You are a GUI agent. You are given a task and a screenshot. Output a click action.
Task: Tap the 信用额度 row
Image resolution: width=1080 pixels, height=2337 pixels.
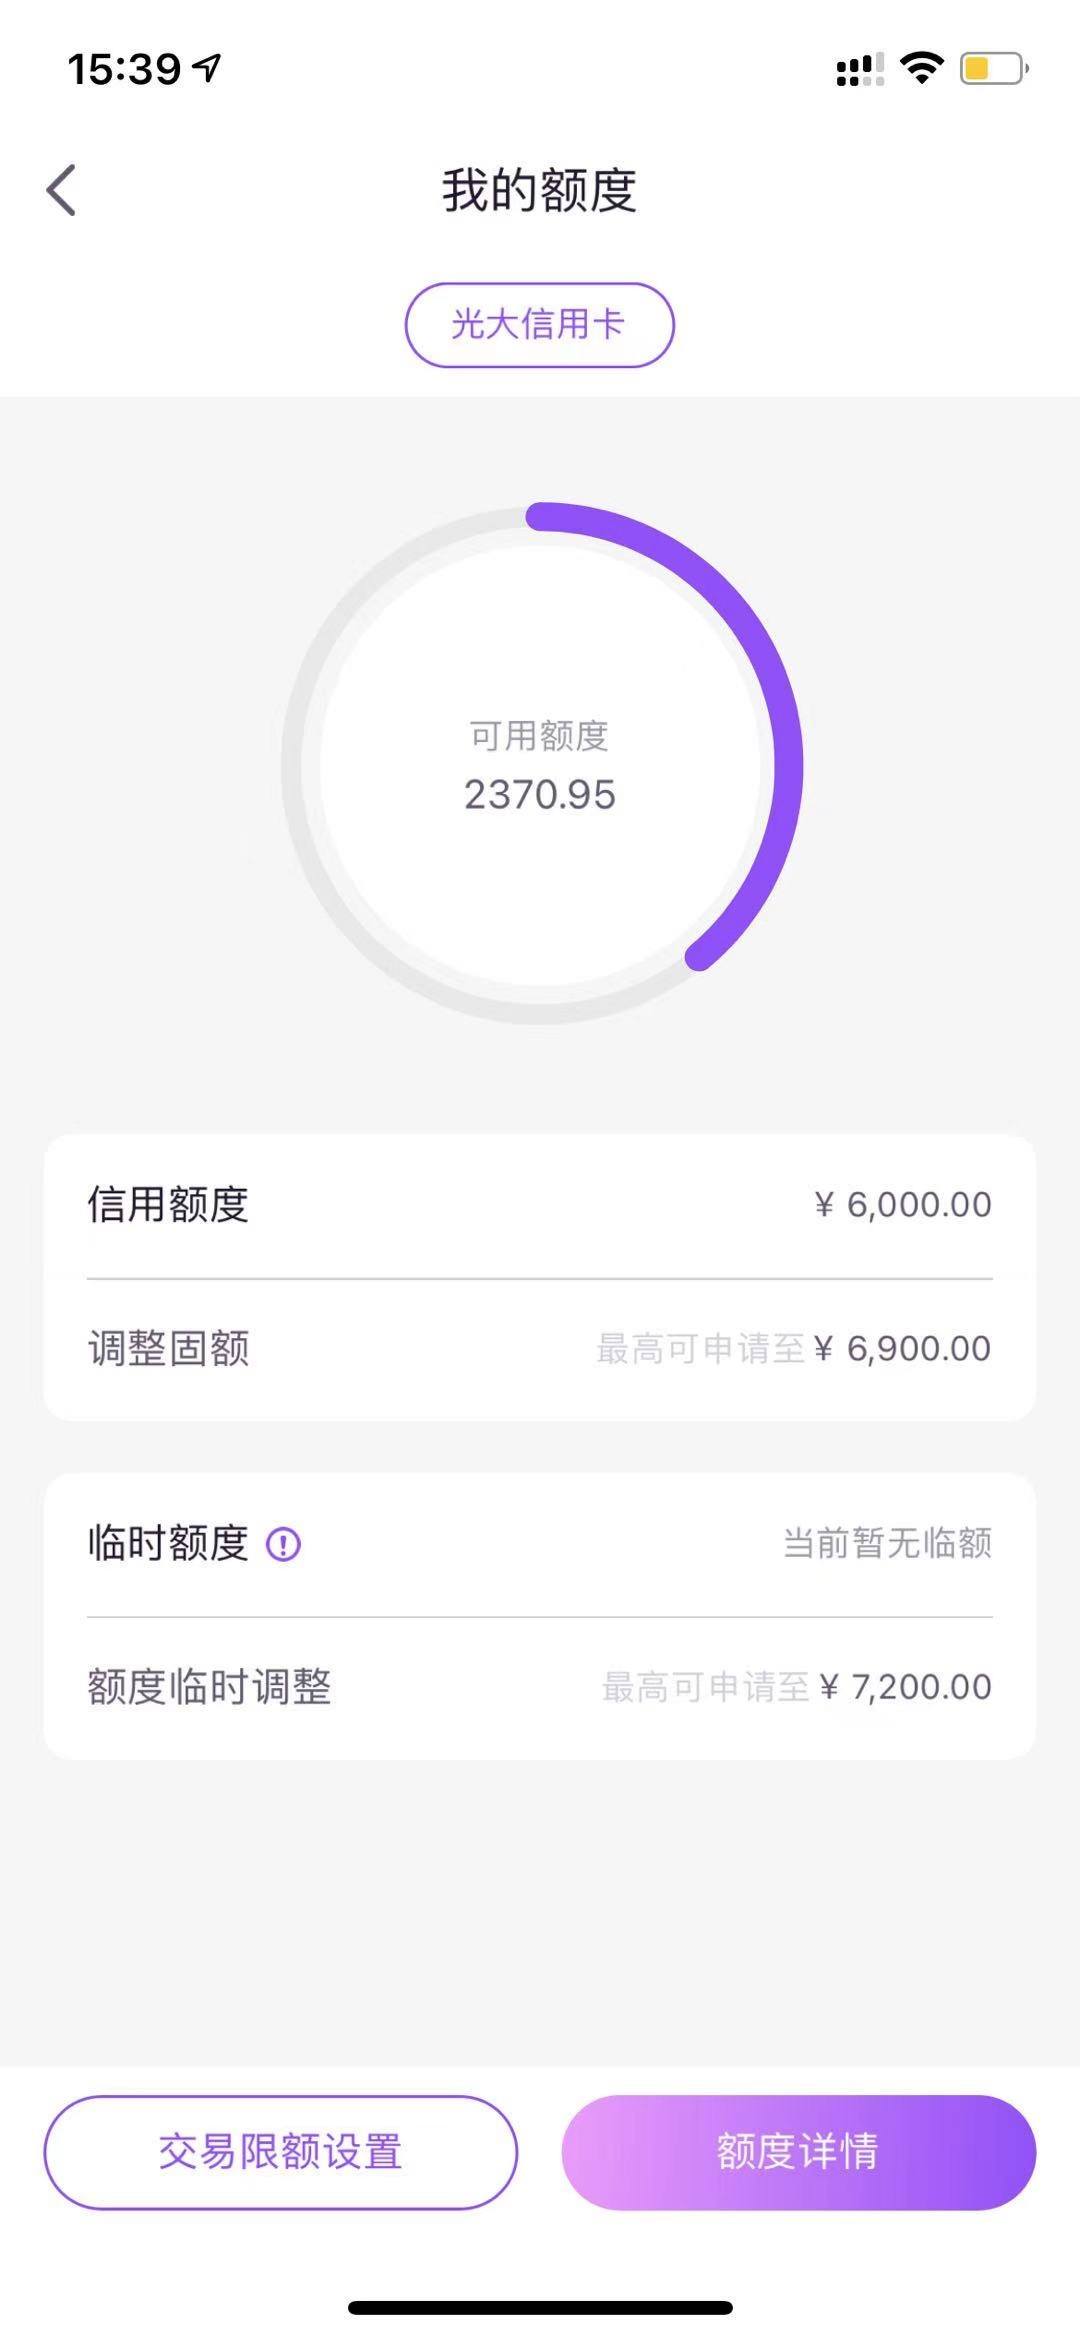coord(540,1206)
